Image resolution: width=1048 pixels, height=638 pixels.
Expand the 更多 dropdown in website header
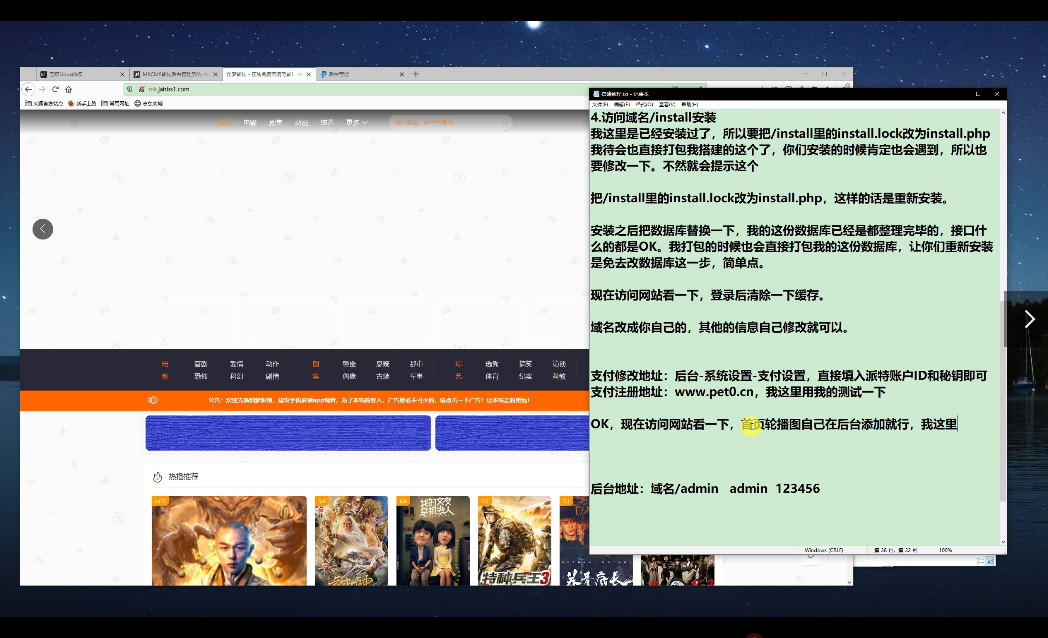click(356, 122)
